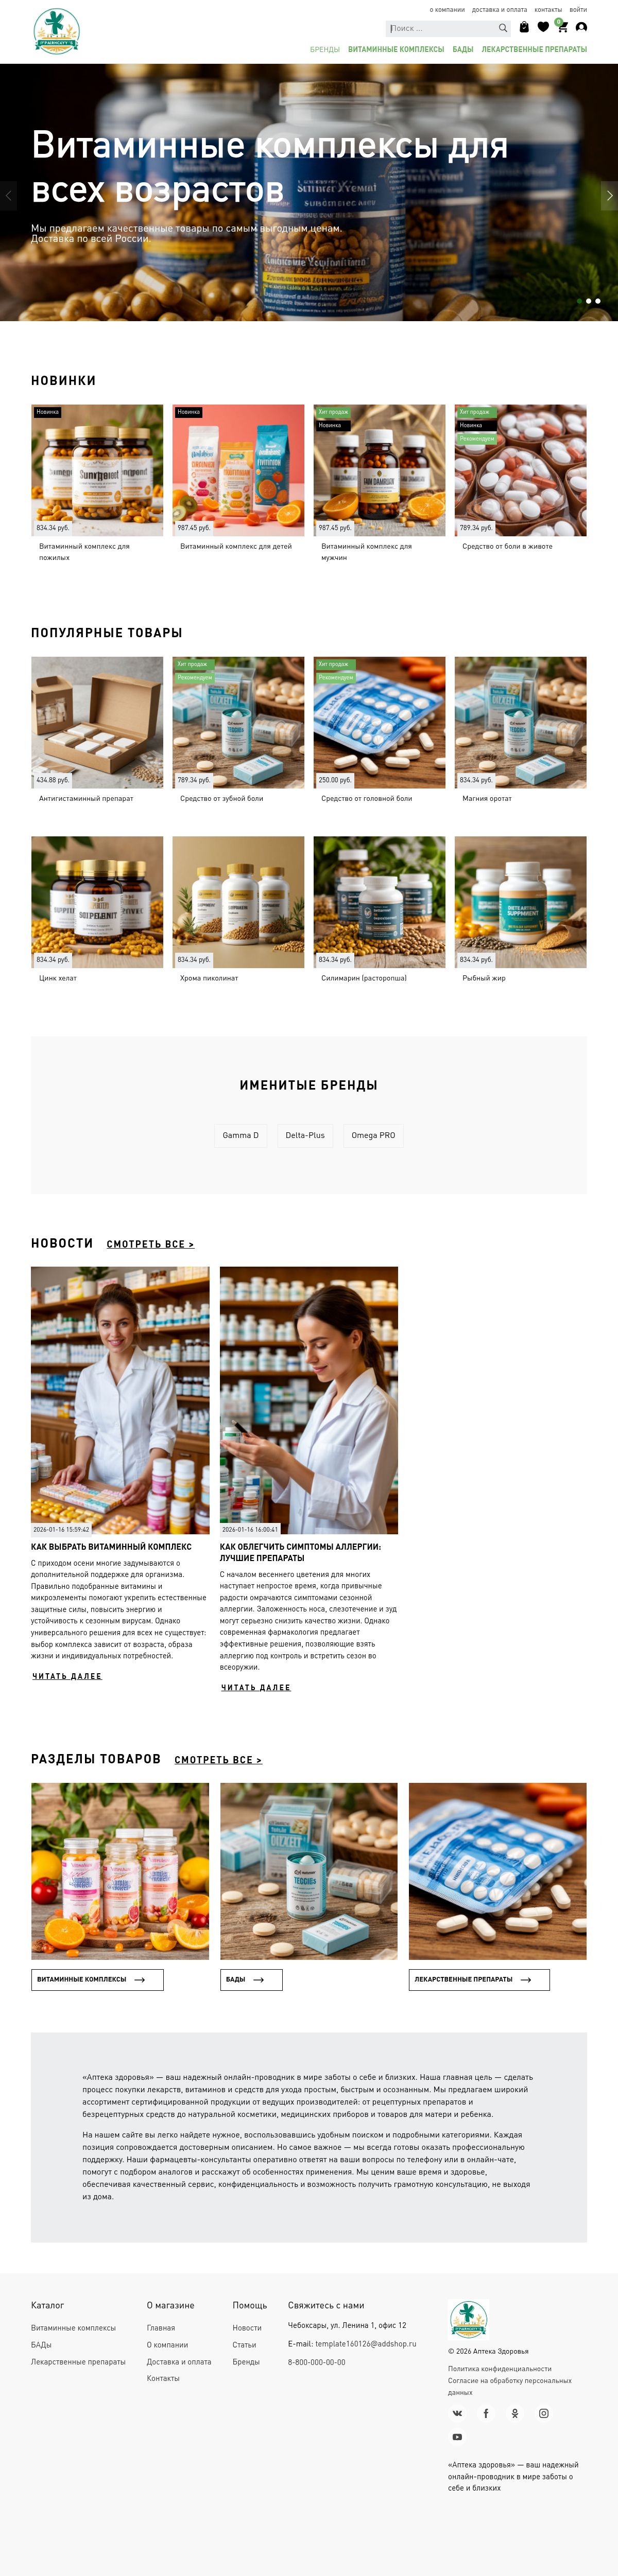Open the VK social icon in footer

click(457, 2413)
